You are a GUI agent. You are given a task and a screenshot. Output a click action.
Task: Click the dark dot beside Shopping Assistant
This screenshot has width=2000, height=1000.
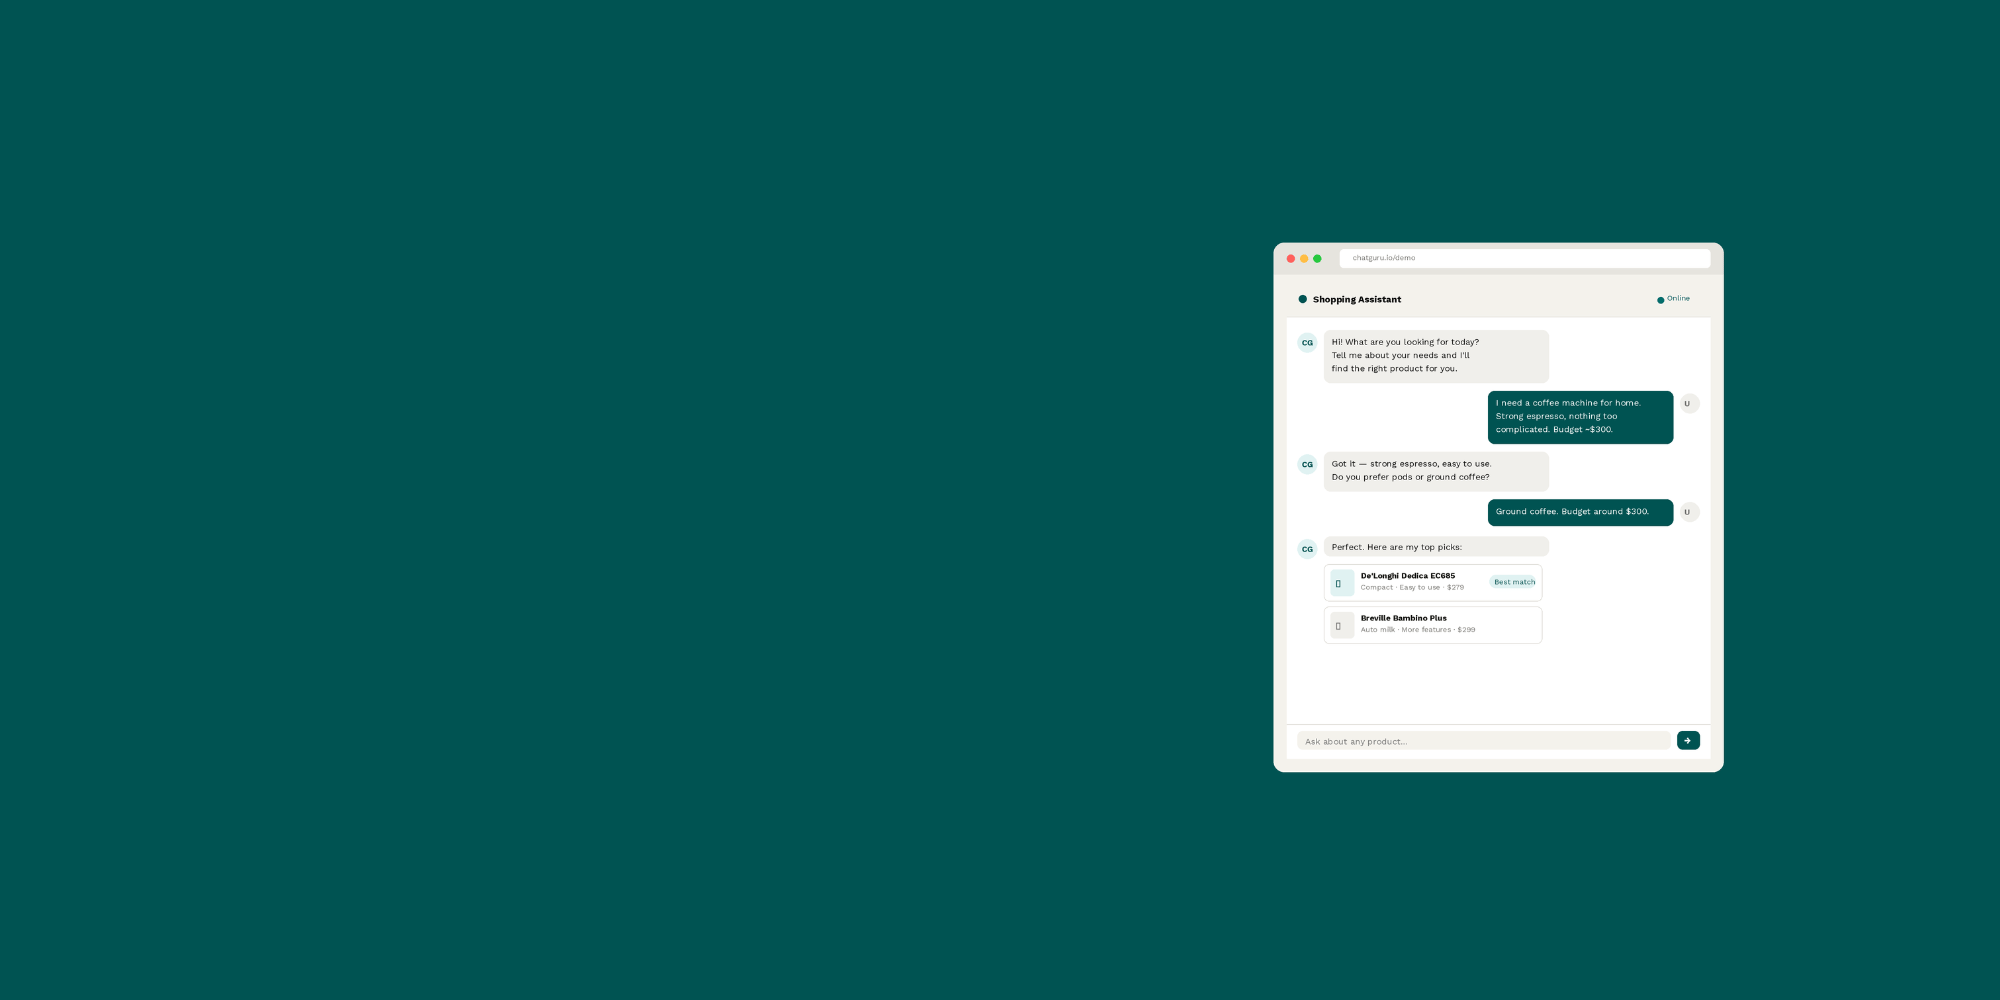(x=1302, y=299)
